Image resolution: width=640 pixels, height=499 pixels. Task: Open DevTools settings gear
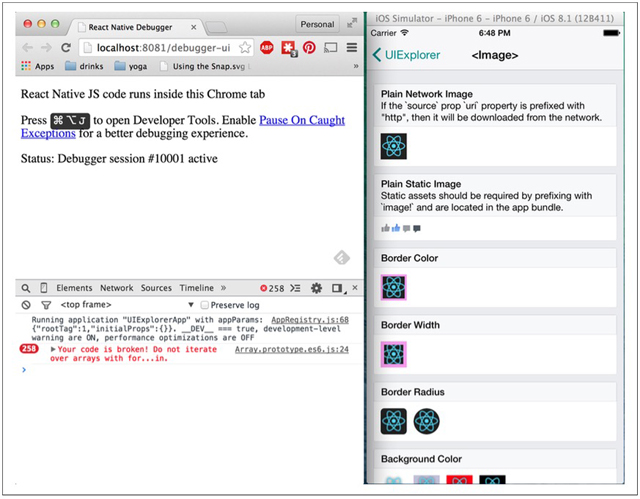[316, 288]
